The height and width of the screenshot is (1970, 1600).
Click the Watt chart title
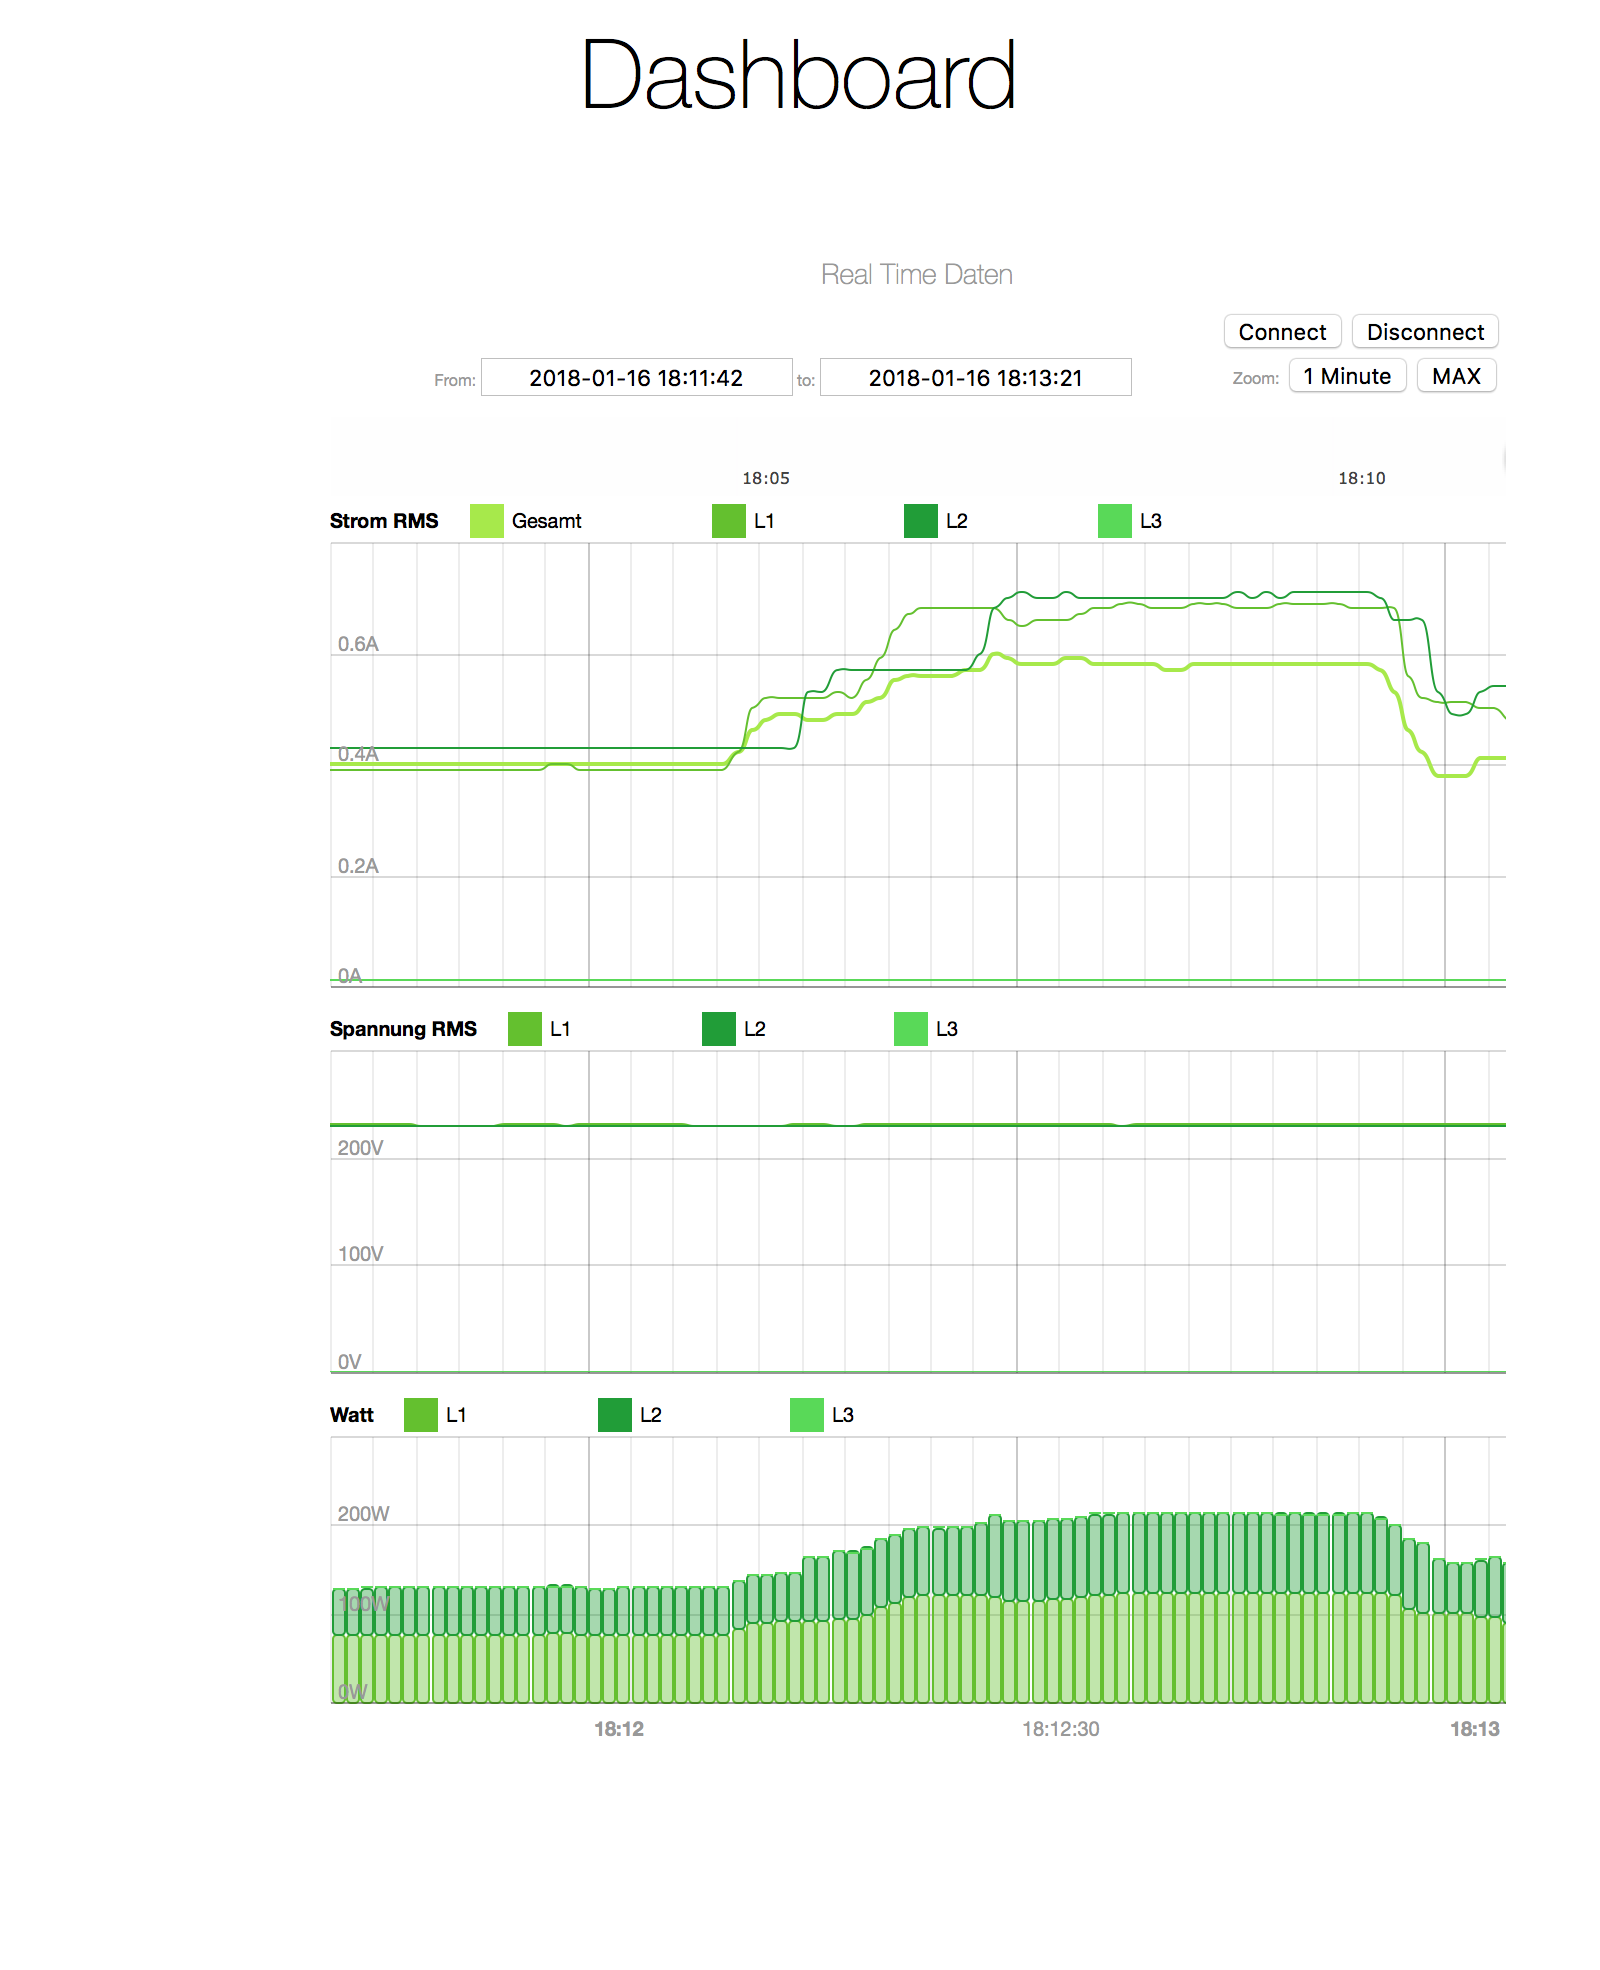(x=352, y=1415)
